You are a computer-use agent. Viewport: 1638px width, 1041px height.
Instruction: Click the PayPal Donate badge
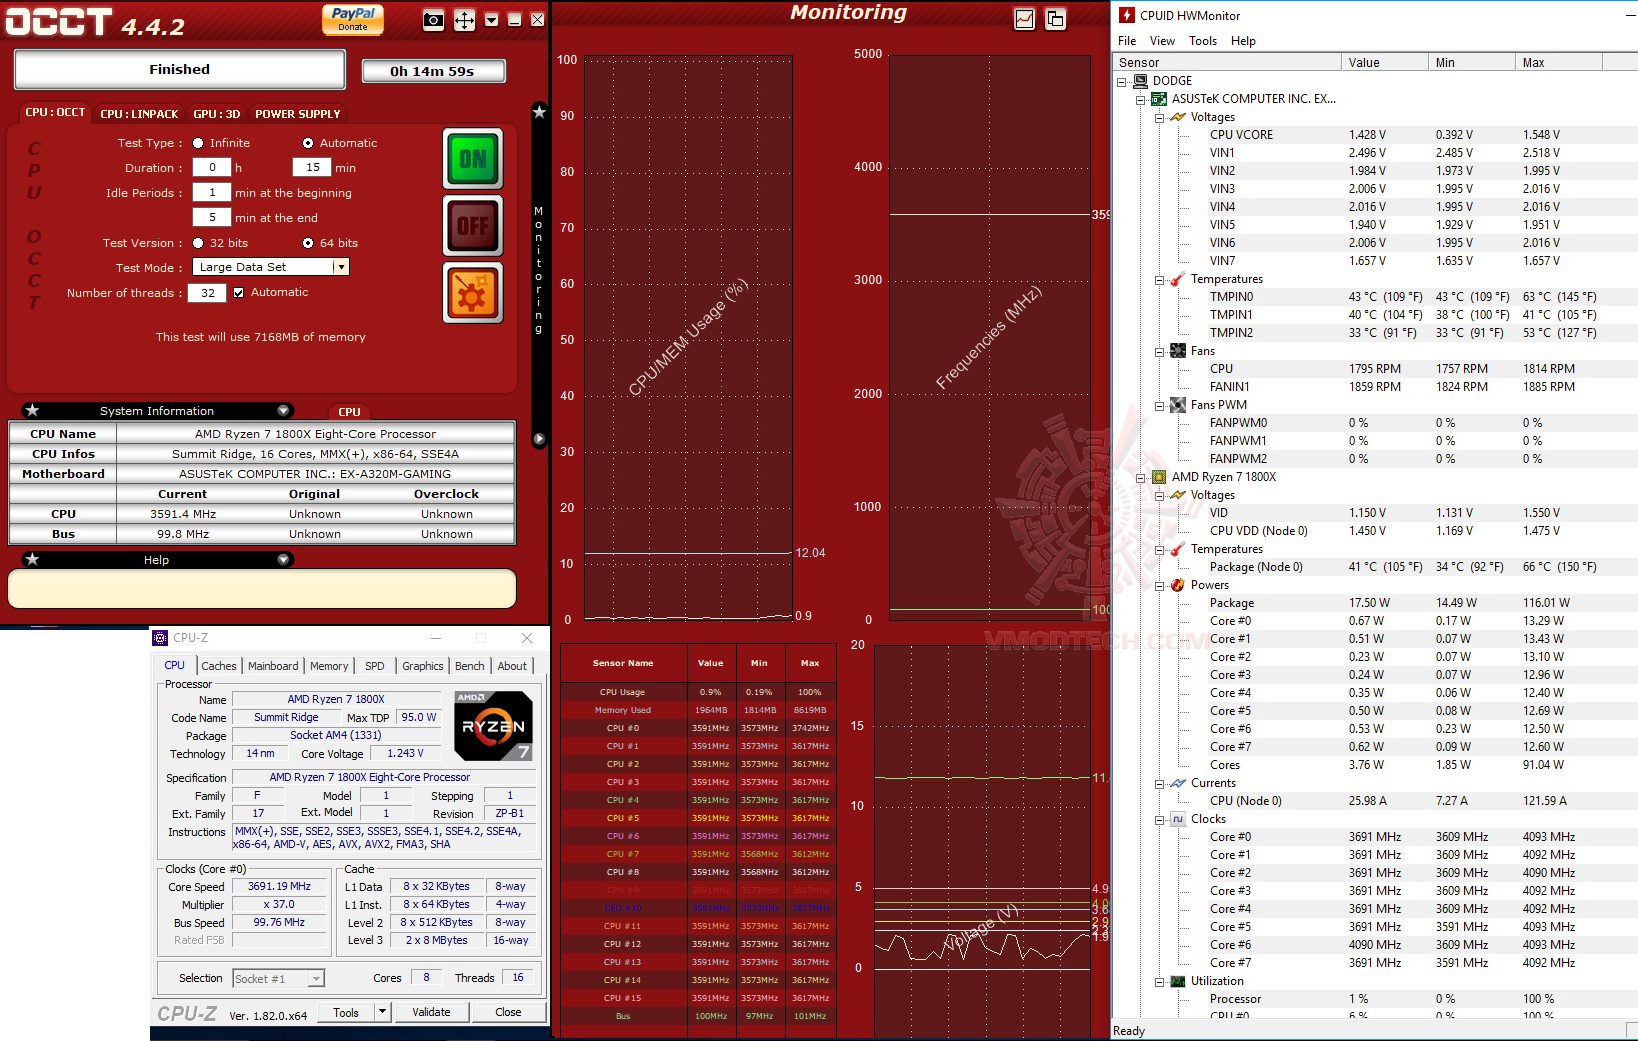click(x=353, y=19)
